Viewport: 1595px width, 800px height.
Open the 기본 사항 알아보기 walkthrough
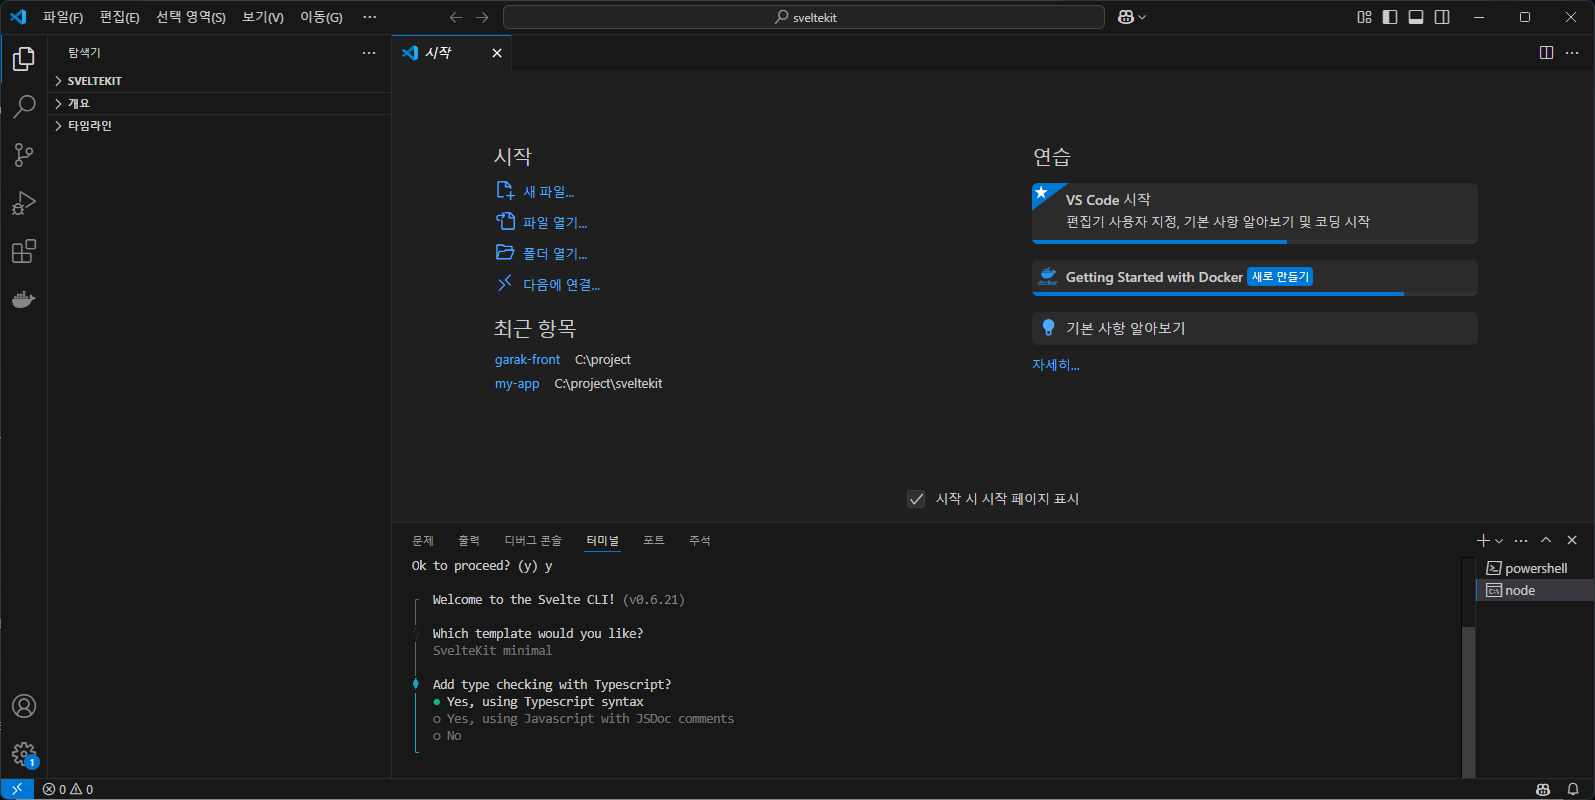point(1254,328)
